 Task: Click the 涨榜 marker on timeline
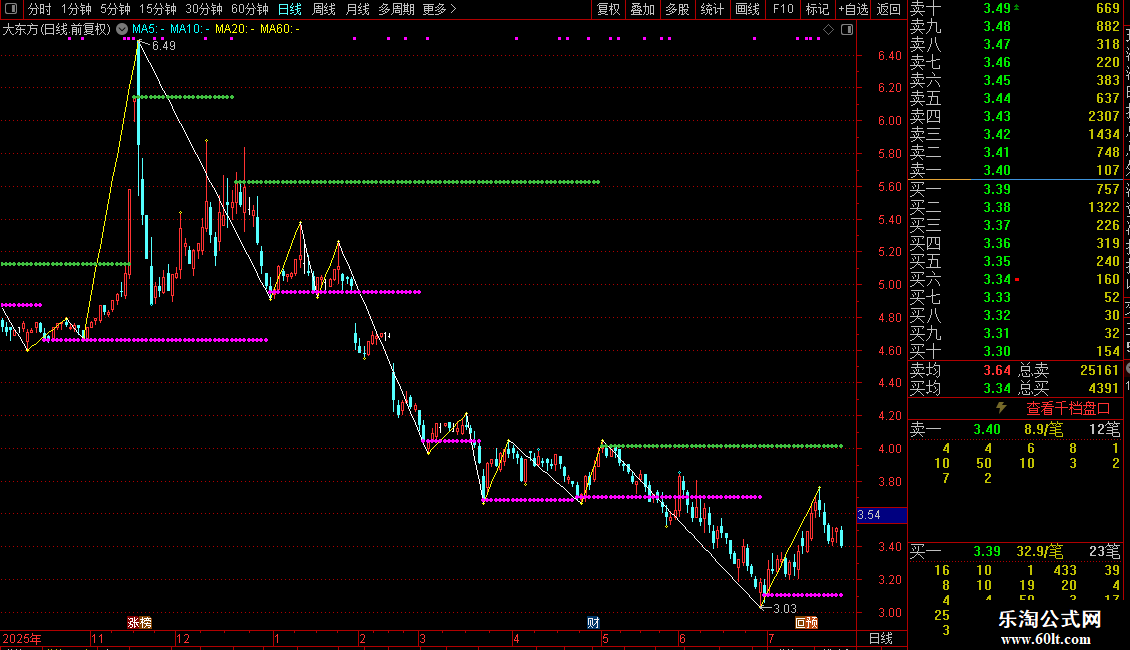tap(140, 623)
